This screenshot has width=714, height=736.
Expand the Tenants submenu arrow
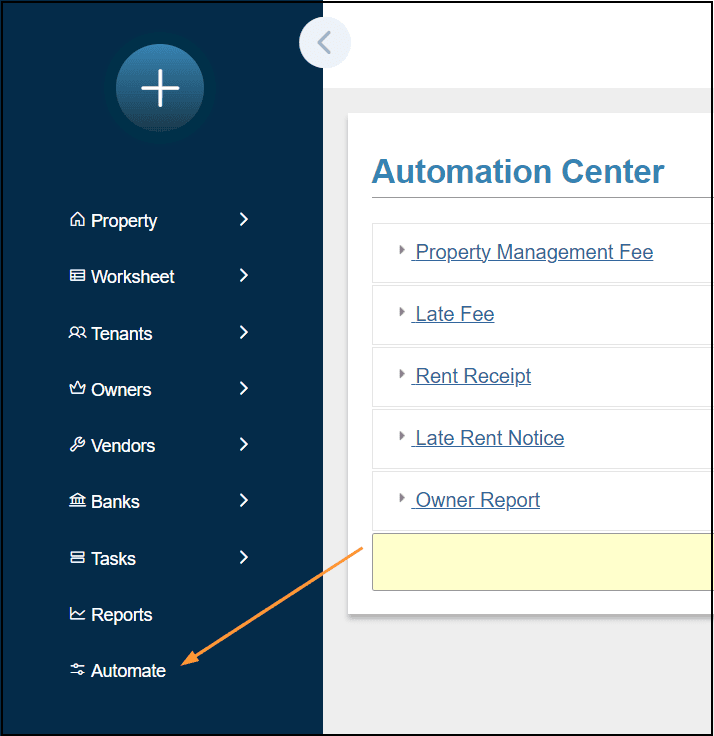(244, 332)
